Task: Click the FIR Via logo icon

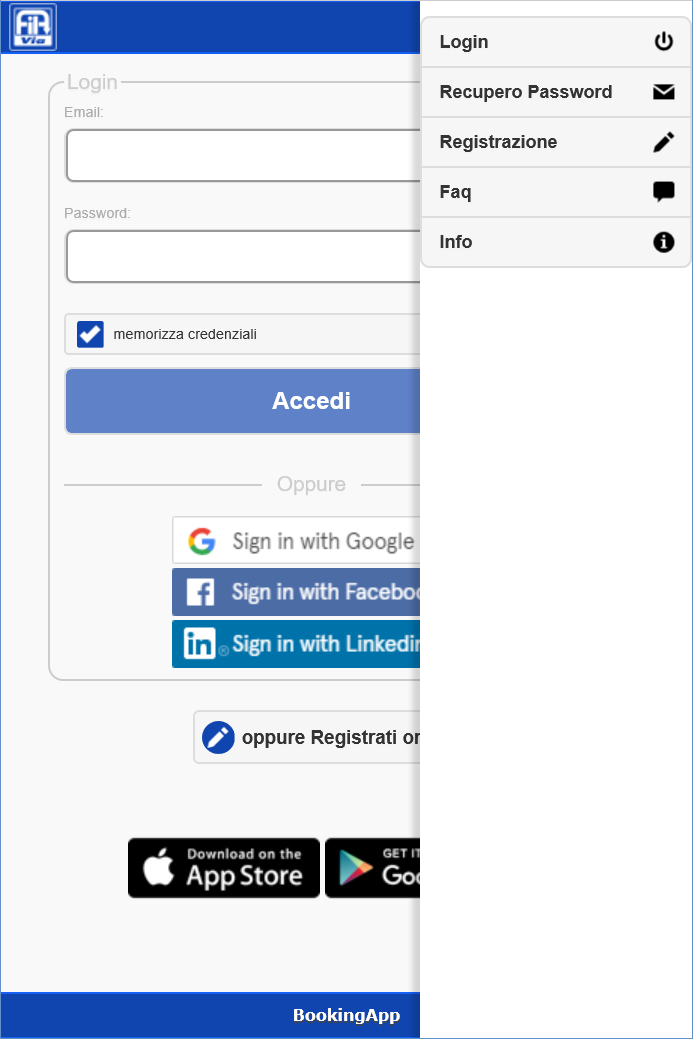Action: coord(33,27)
